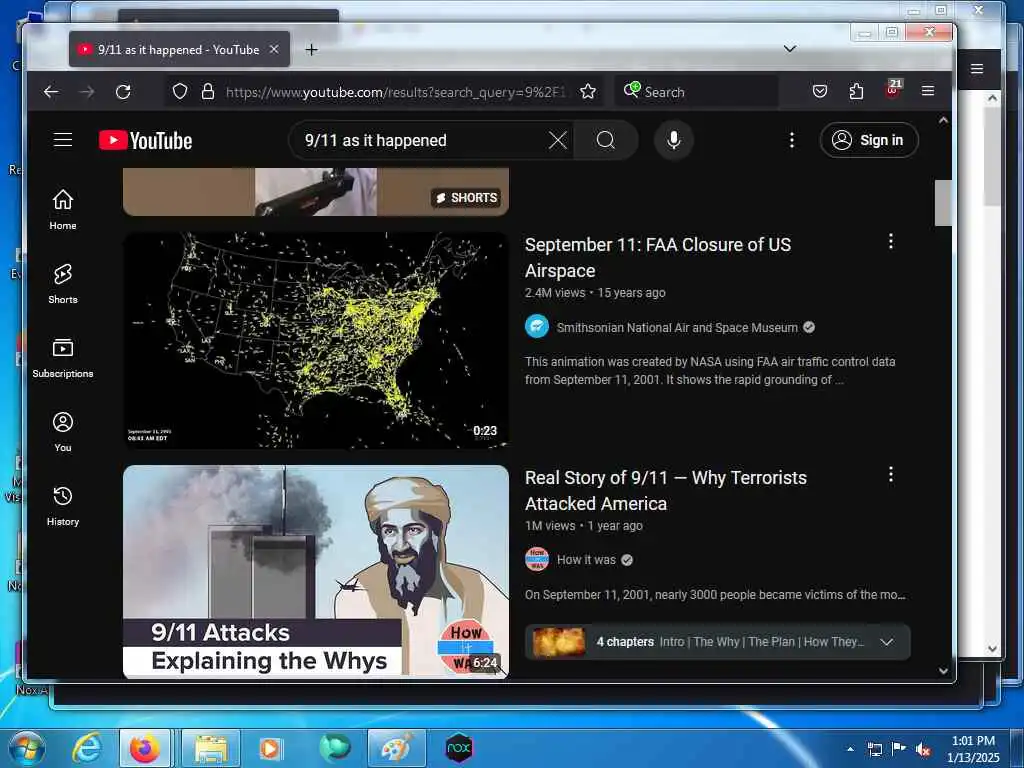
Task: Click page scrollbar up arrow
Action: (943, 120)
